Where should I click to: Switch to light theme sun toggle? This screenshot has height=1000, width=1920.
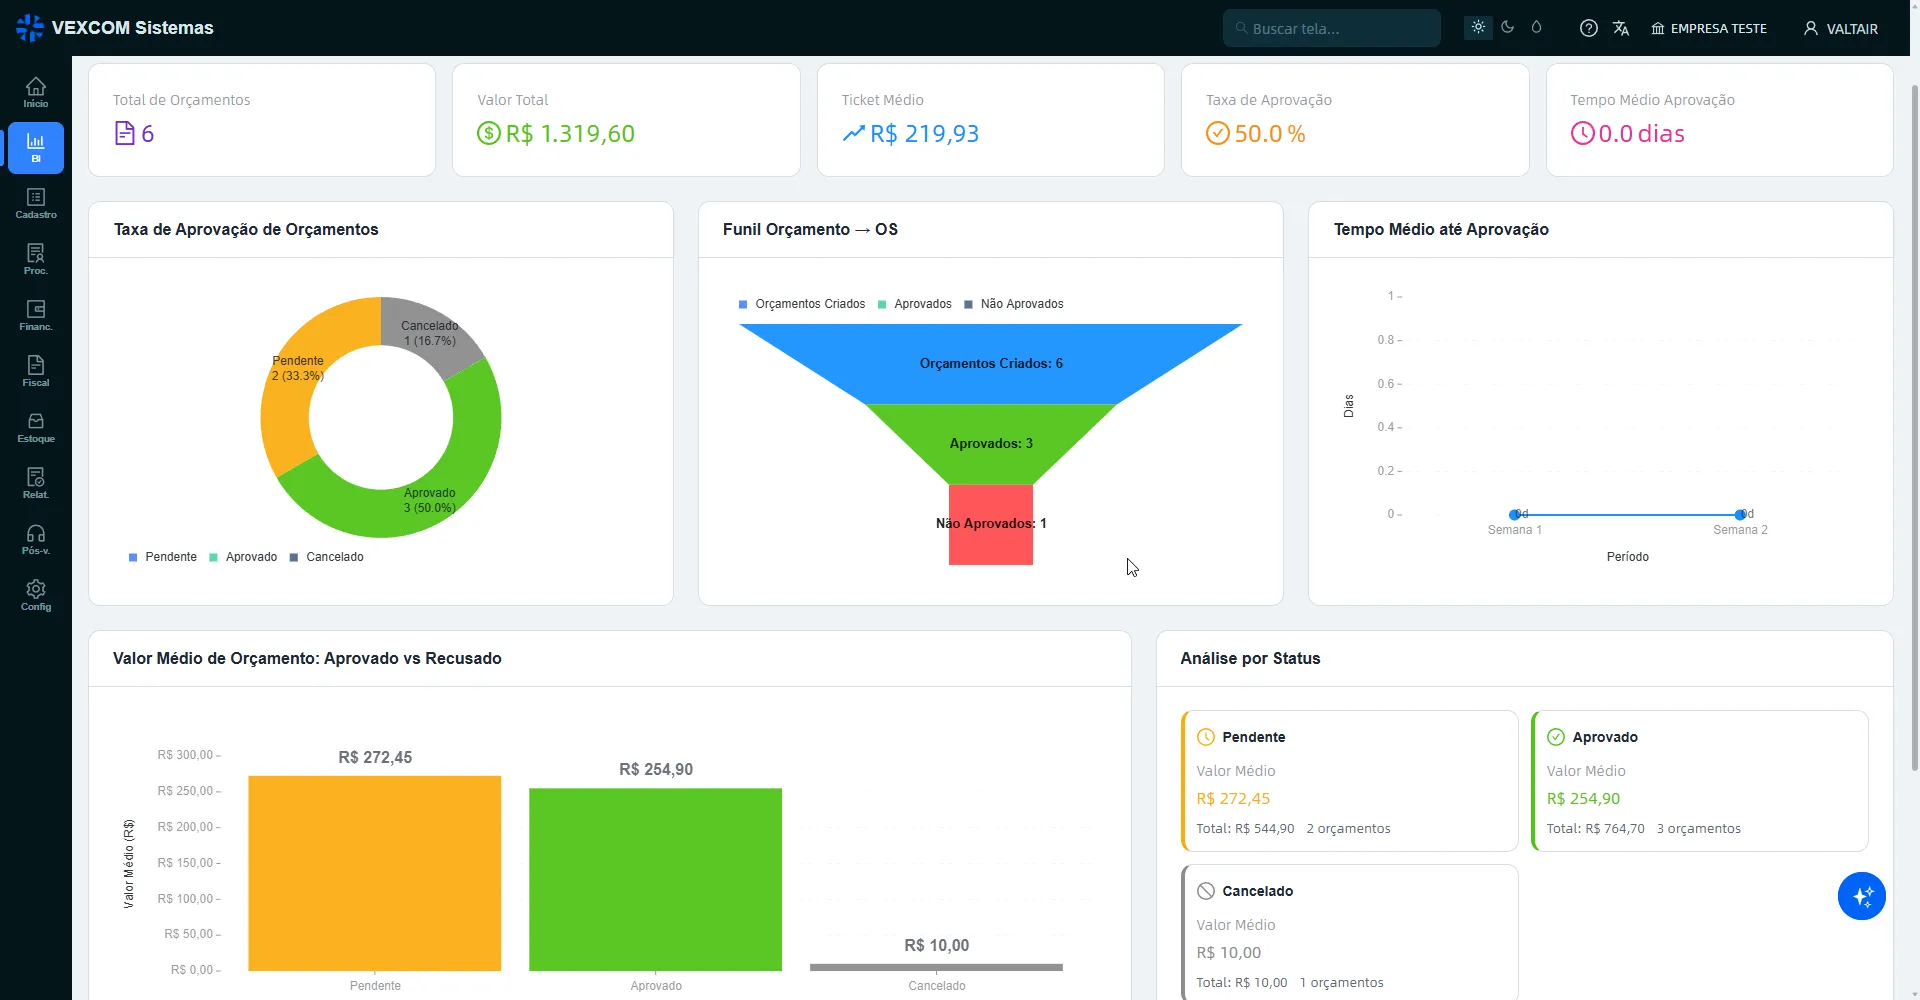tap(1478, 28)
